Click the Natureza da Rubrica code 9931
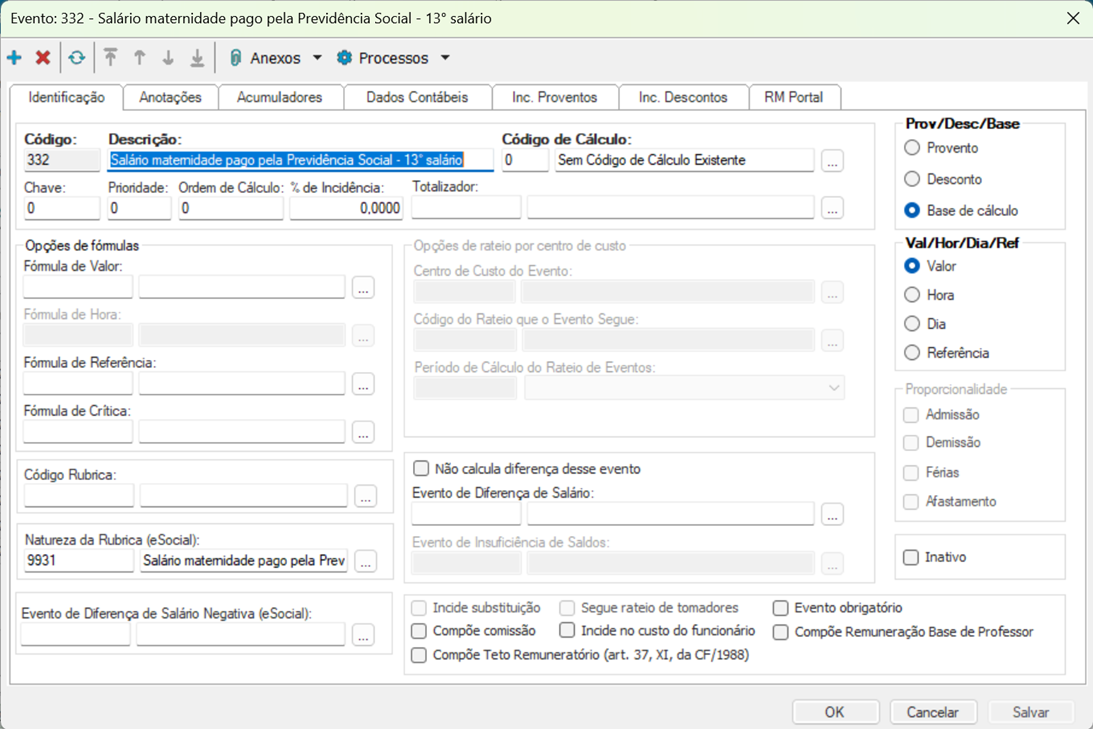The height and width of the screenshot is (729, 1093). (x=79, y=561)
